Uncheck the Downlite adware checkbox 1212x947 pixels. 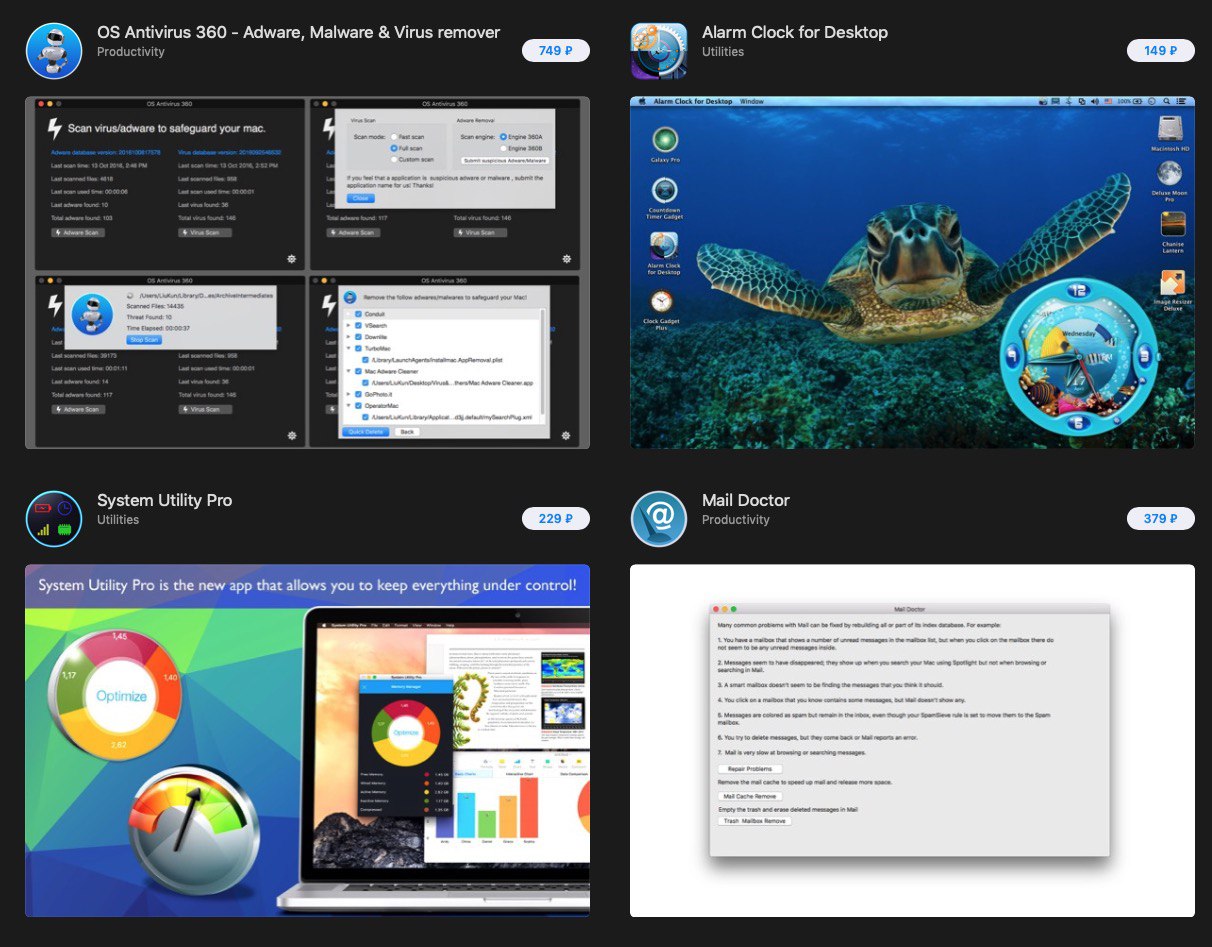pos(359,337)
